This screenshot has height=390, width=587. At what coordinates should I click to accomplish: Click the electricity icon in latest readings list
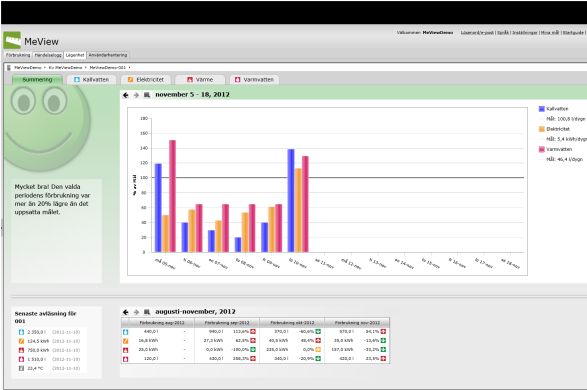click(21, 341)
